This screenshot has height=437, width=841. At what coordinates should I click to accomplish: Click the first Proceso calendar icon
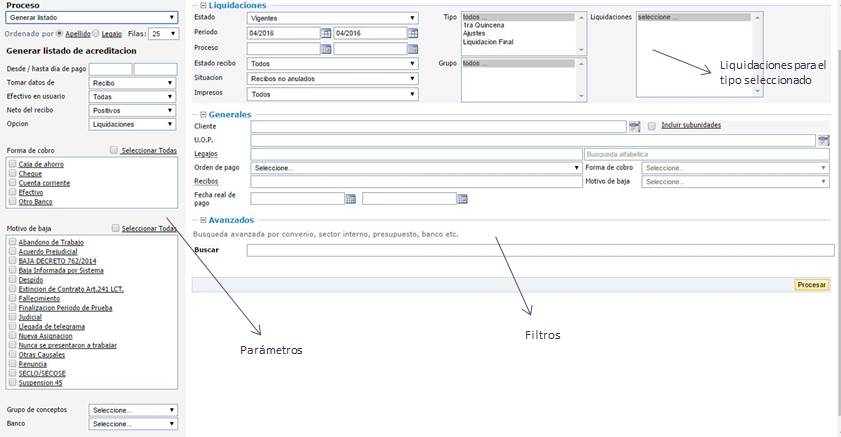coord(325,48)
